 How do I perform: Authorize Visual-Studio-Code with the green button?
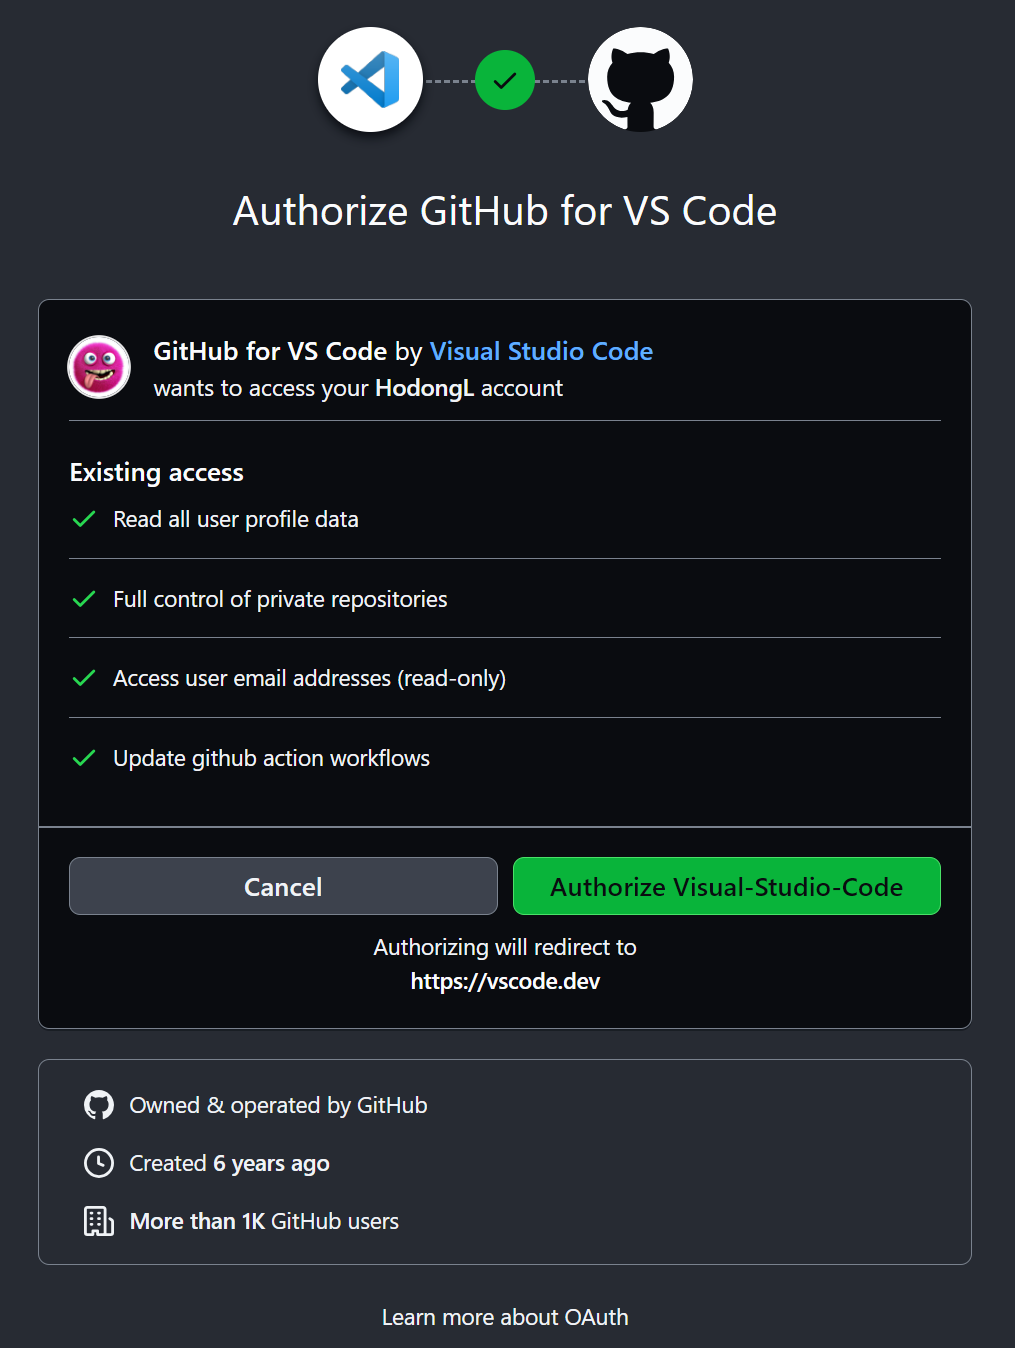(727, 886)
